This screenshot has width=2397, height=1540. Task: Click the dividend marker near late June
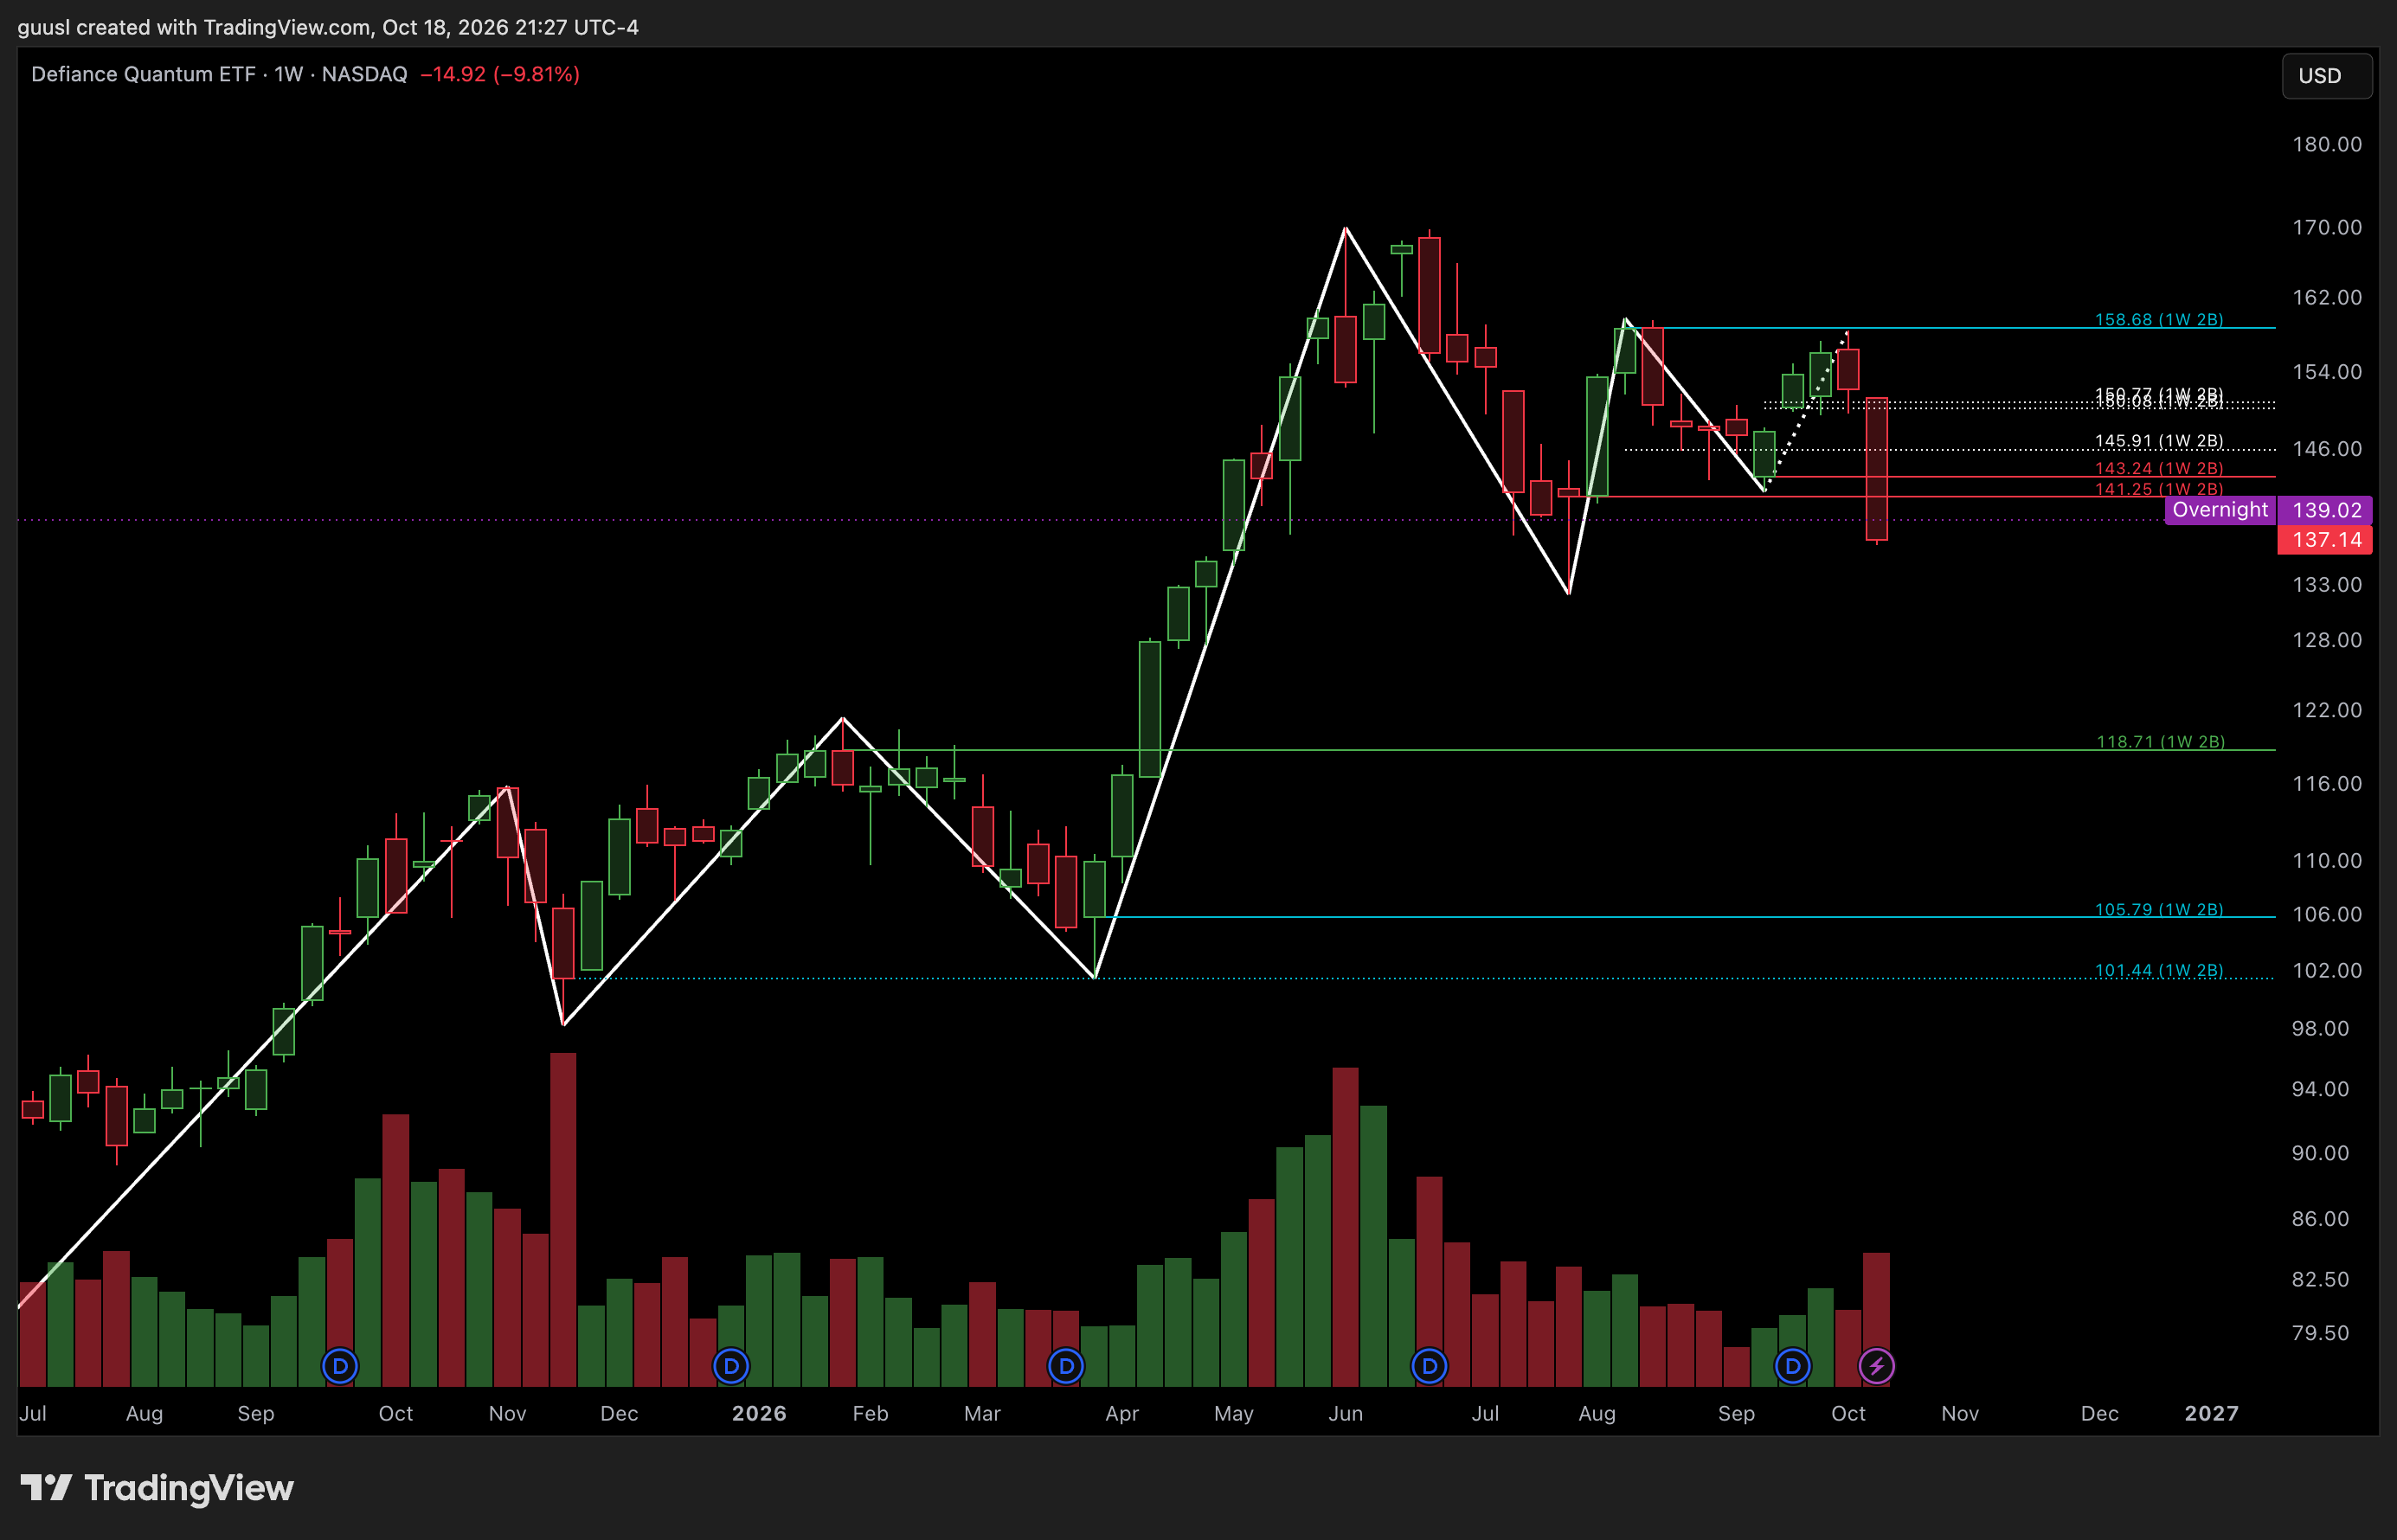tap(1429, 1366)
